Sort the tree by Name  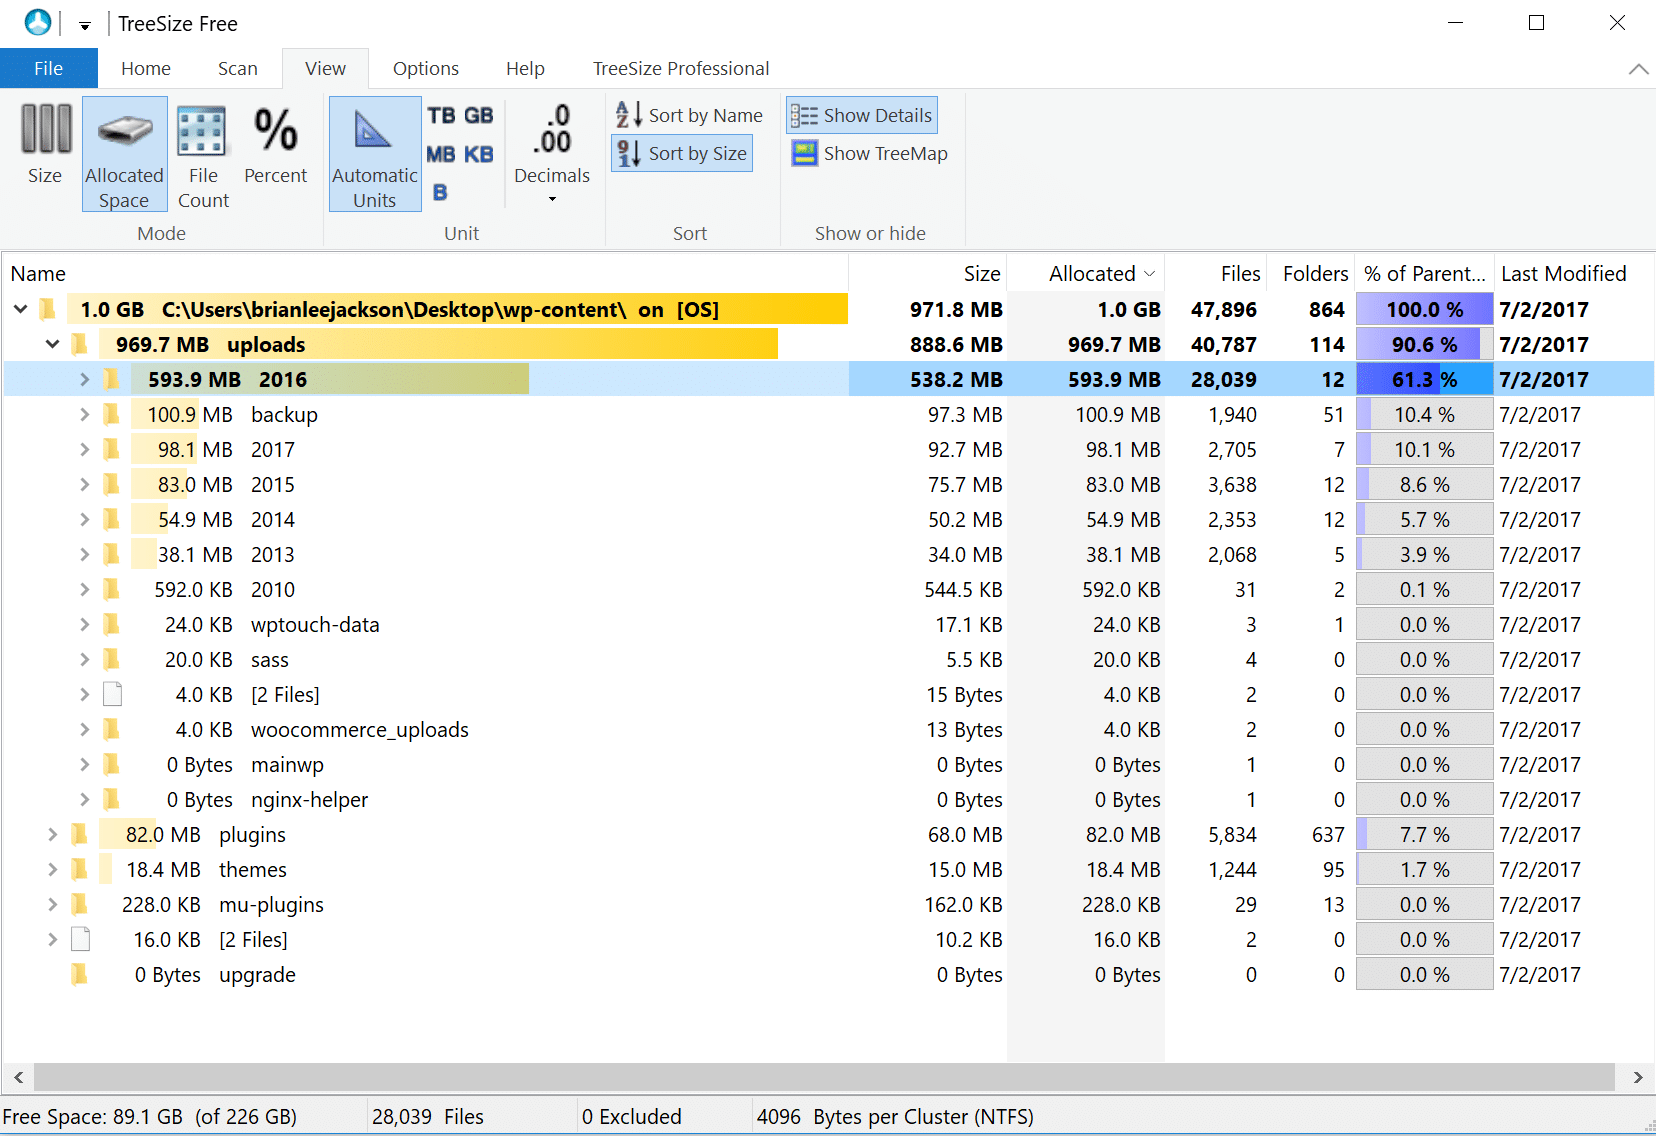point(690,114)
